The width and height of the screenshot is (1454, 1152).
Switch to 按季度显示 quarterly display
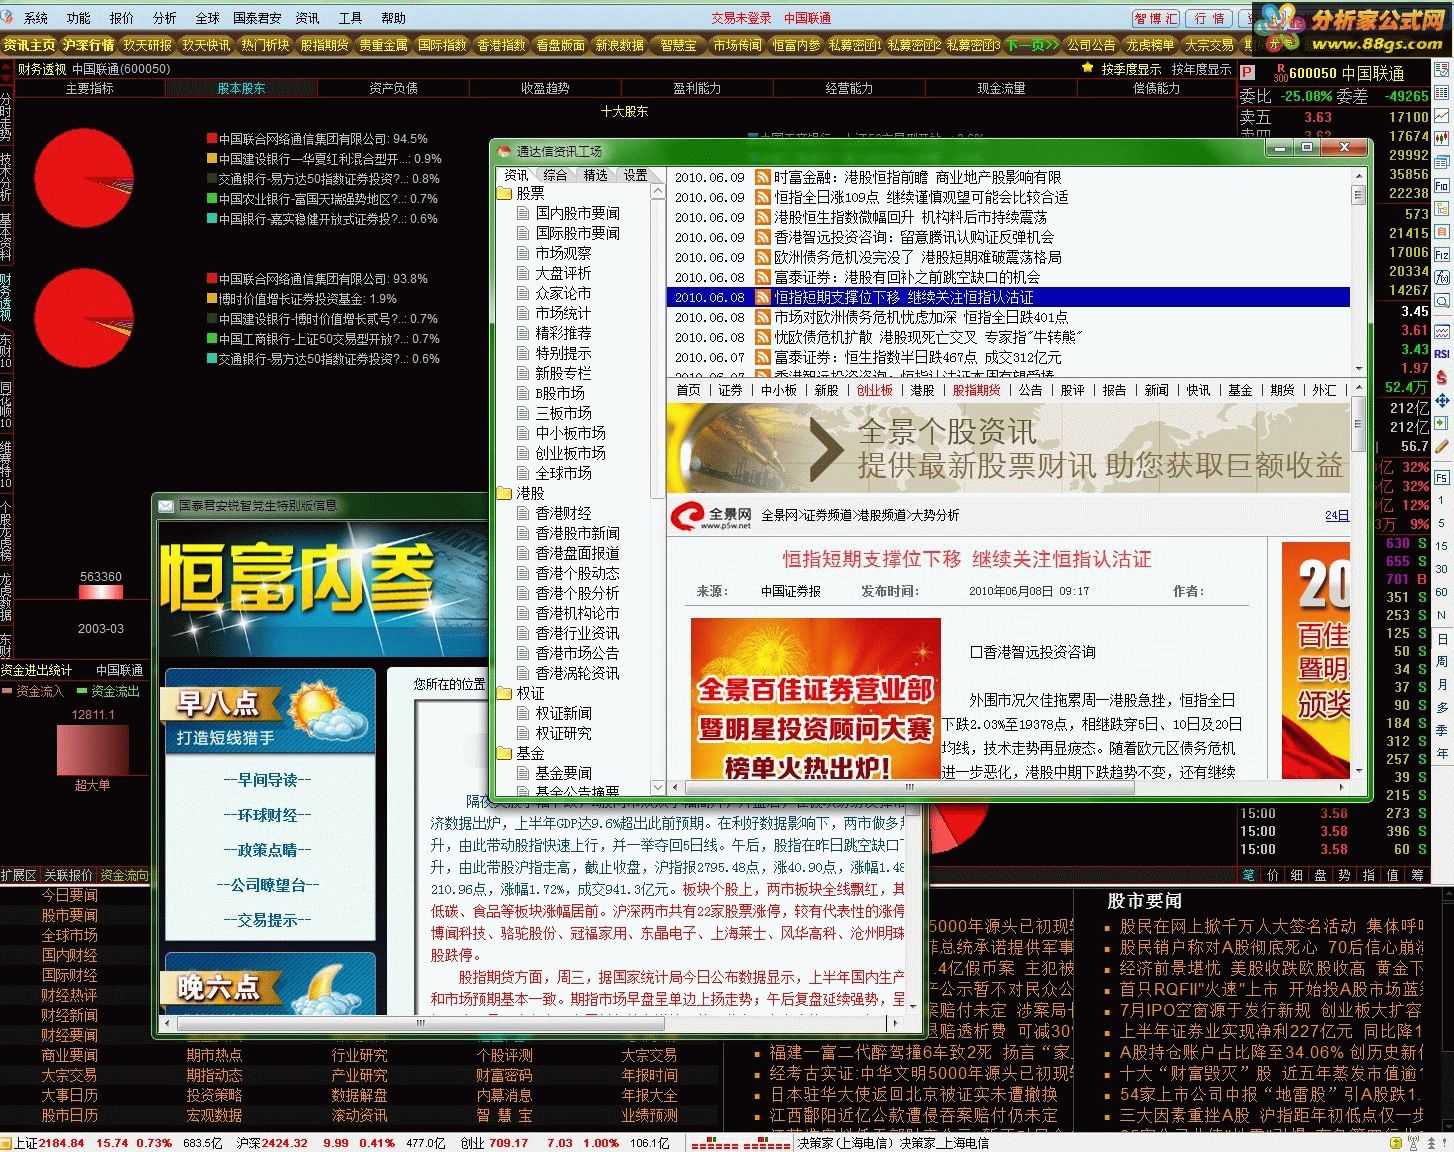coord(1131,69)
